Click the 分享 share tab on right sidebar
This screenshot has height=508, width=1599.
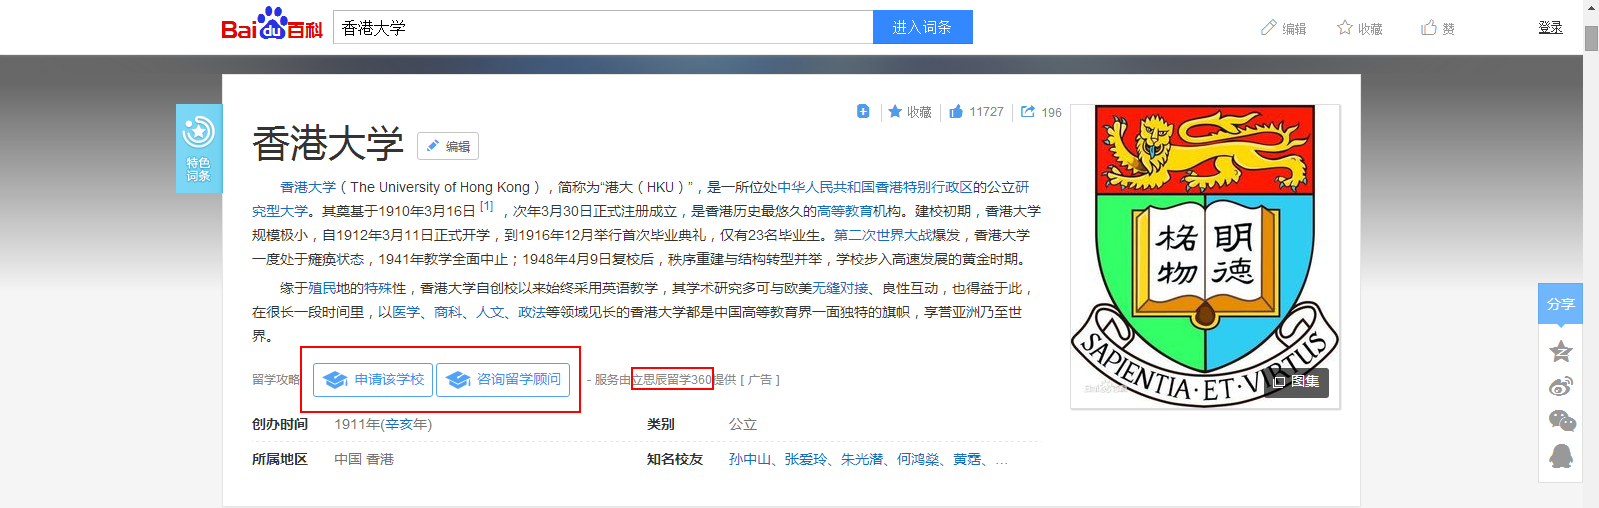pos(1560,304)
